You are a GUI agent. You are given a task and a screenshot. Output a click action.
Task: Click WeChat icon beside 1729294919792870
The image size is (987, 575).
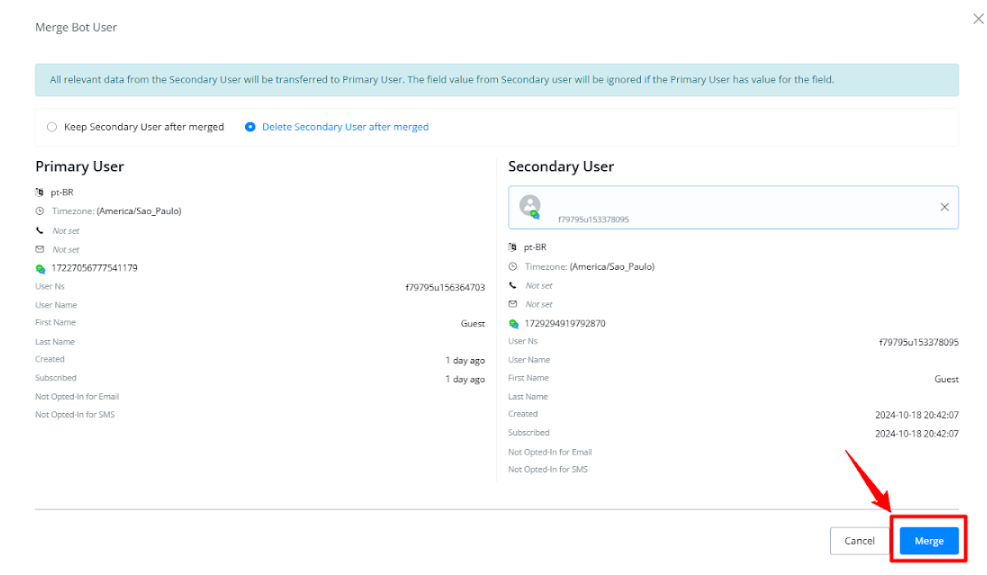[513, 323]
